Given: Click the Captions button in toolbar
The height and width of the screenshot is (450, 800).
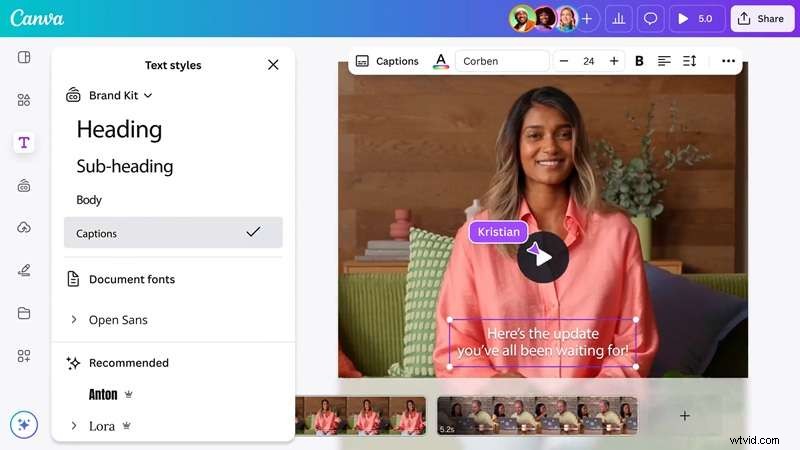Looking at the screenshot, I should (387, 61).
